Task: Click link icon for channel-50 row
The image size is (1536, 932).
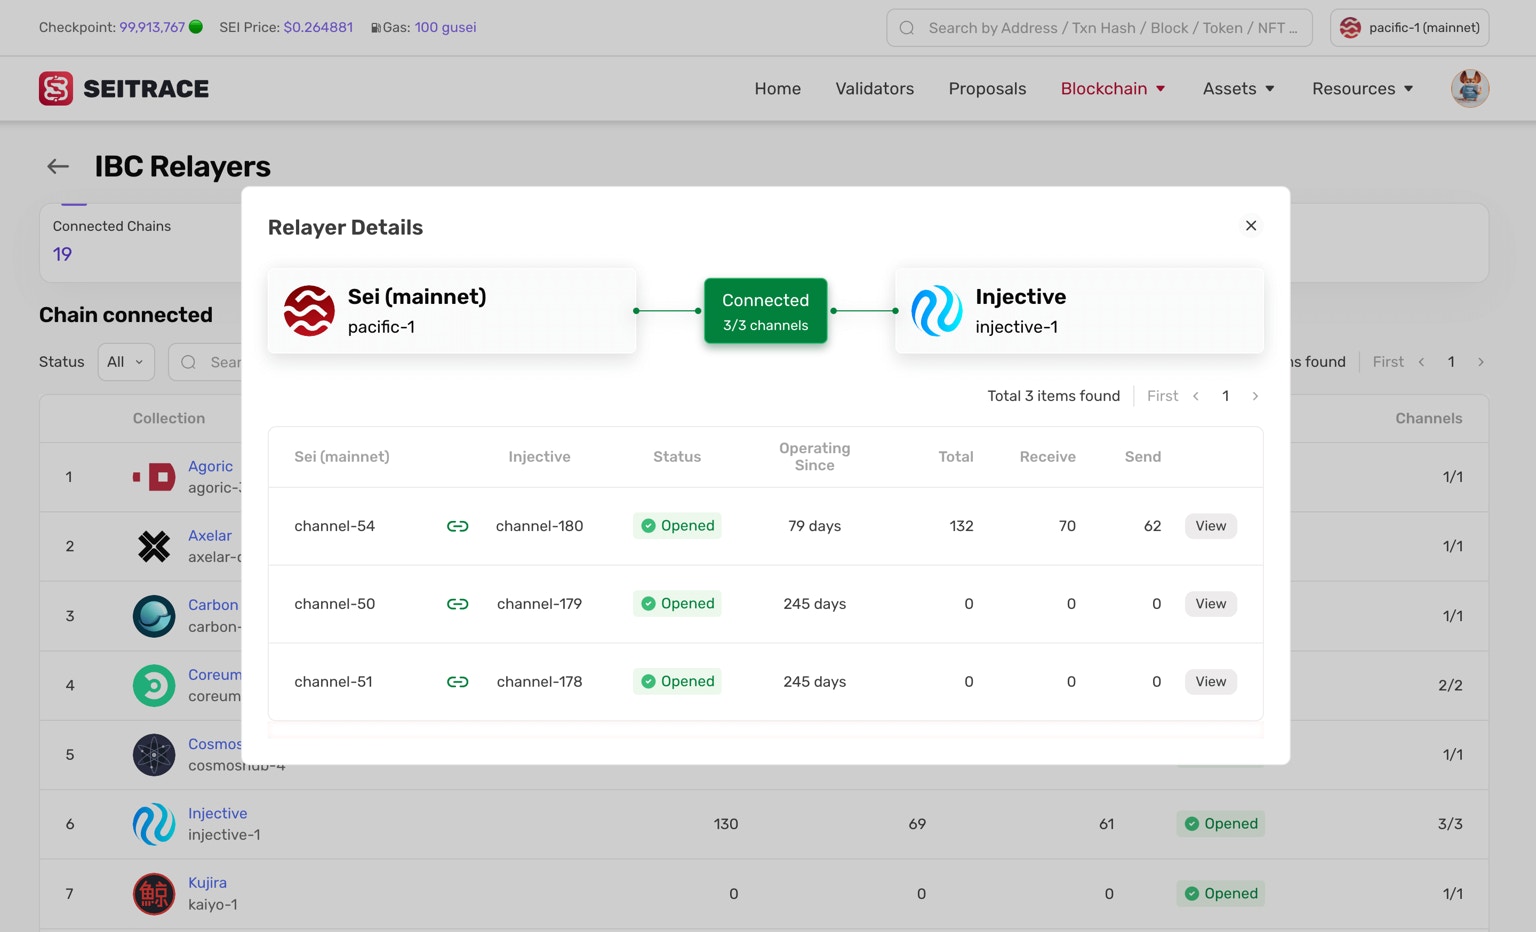Action: pyautogui.click(x=457, y=604)
